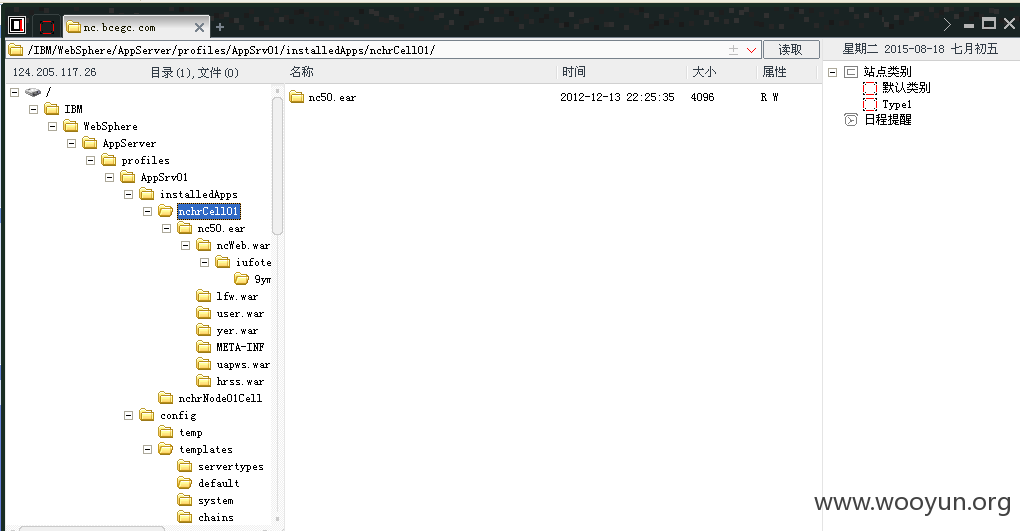This screenshot has height=531, width=1020.
Task: Click the META-INF folder icon
Action: tap(204, 347)
